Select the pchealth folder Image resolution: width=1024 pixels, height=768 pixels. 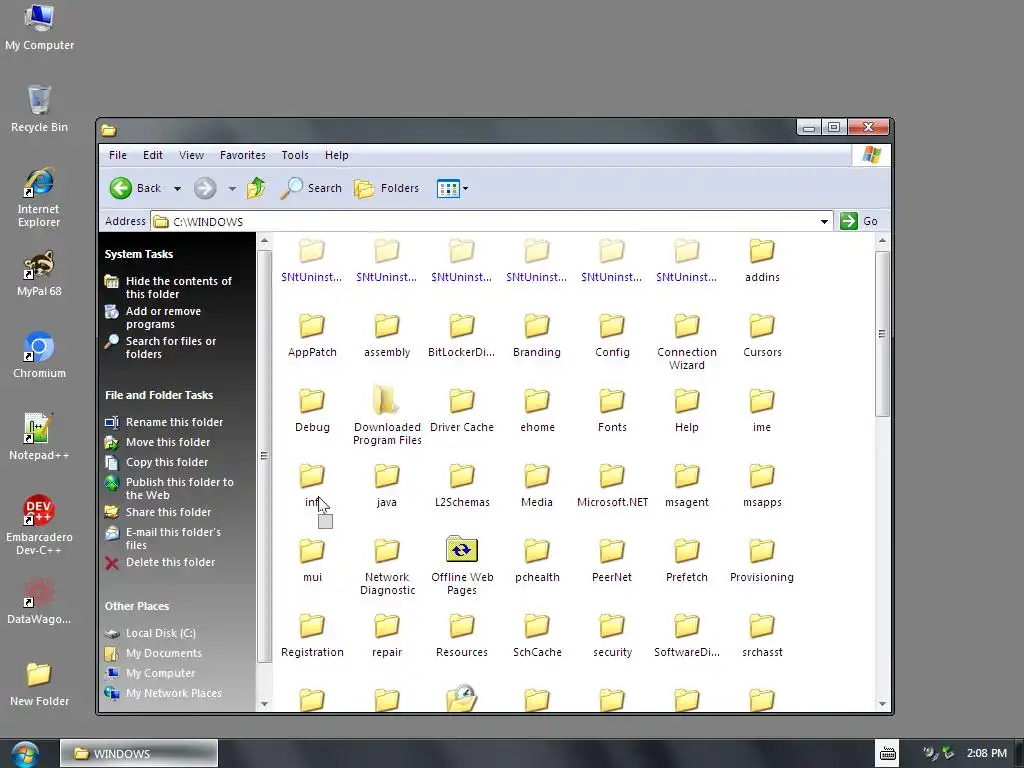coord(537,561)
